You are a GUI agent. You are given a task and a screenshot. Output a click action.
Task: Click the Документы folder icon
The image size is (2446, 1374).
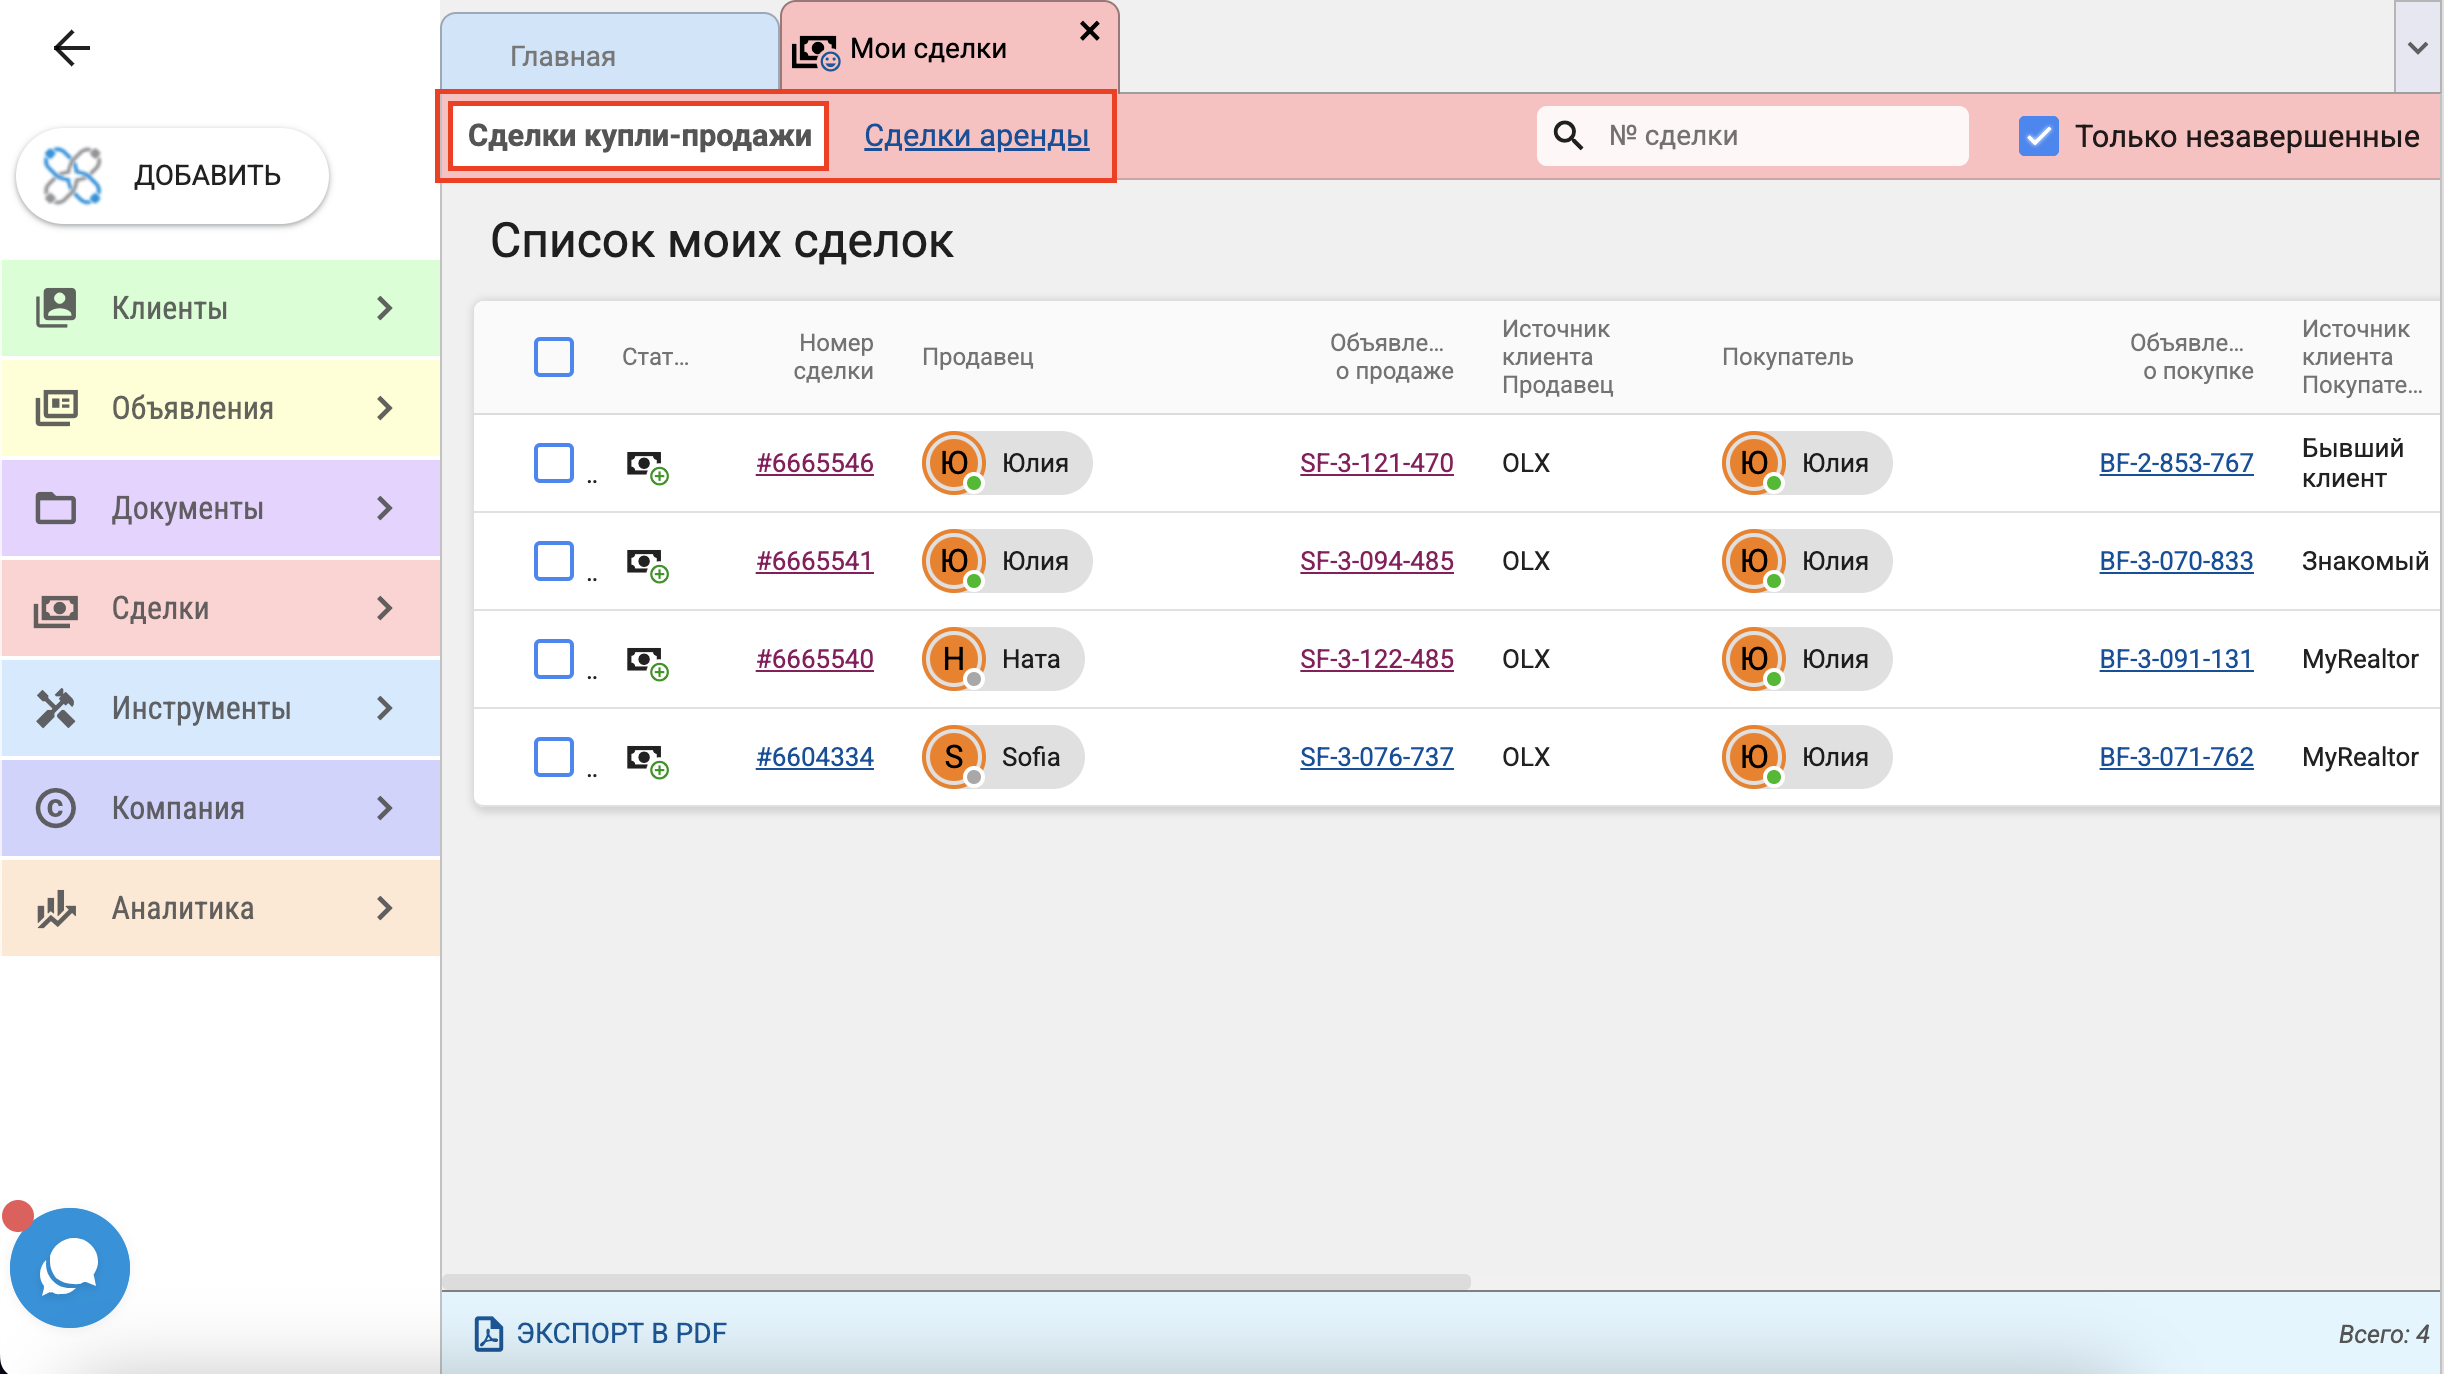point(56,508)
